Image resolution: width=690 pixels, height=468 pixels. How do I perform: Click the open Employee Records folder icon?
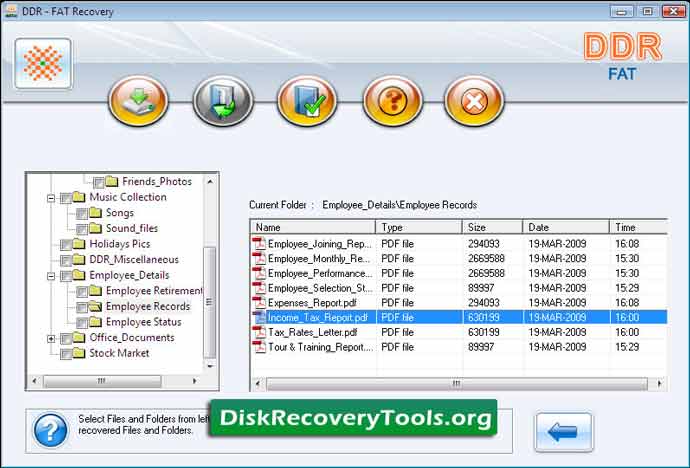pos(95,306)
